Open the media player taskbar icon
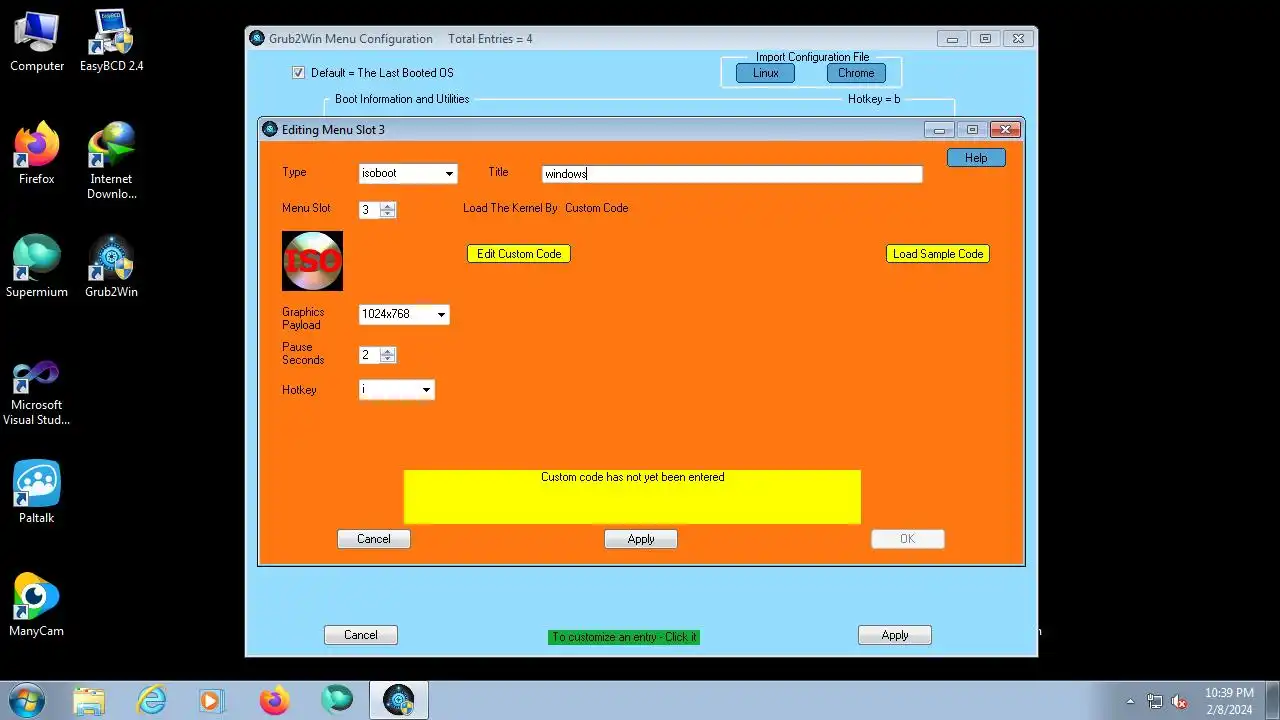The height and width of the screenshot is (720, 1280). (x=212, y=700)
